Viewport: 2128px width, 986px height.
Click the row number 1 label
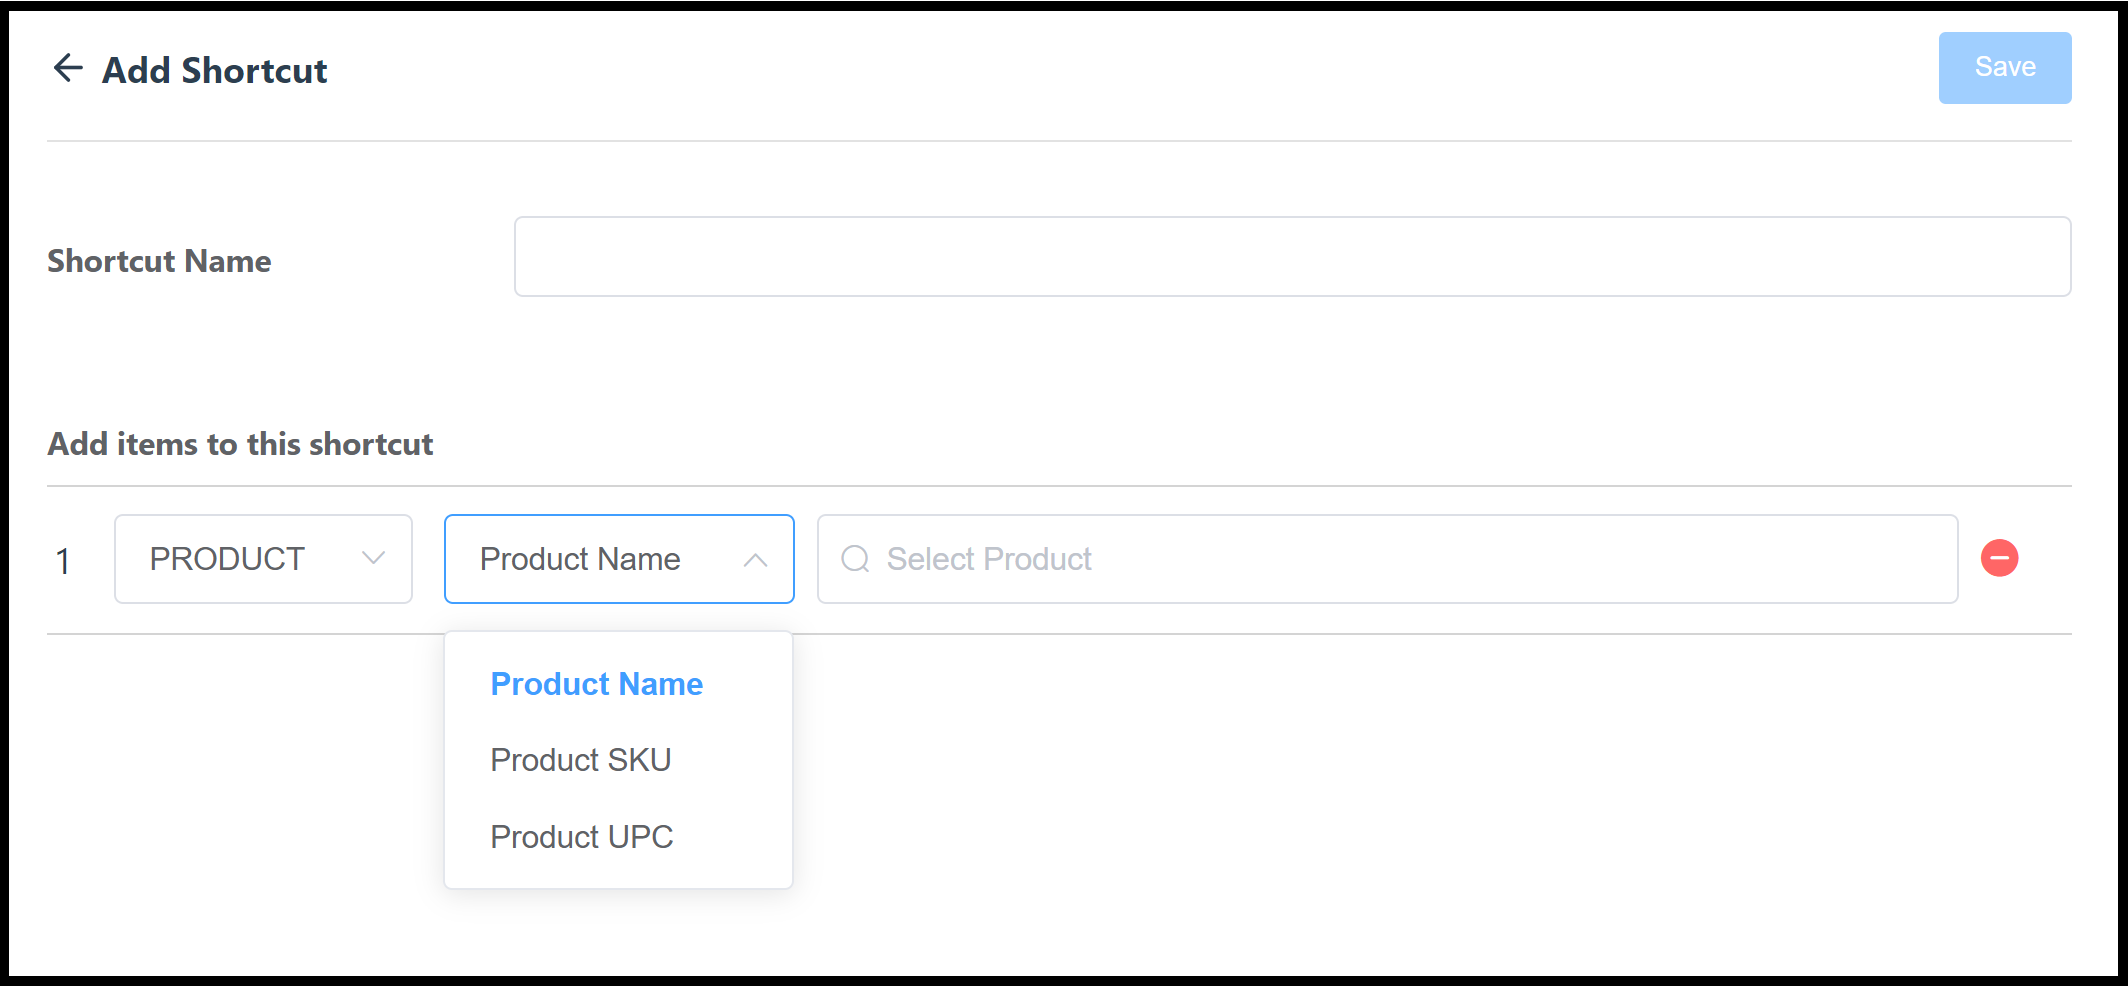(x=65, y=561)
